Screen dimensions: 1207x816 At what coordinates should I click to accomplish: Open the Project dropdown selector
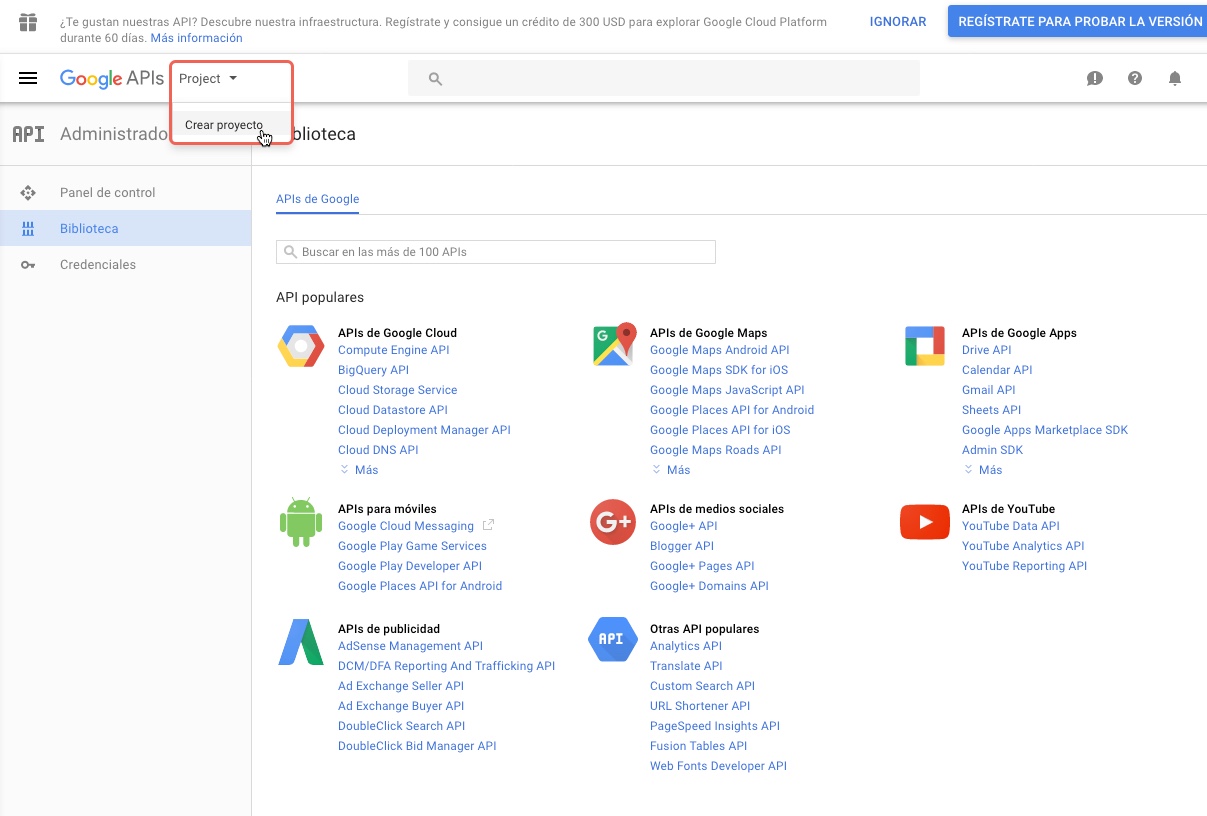(x=208, y=79)
